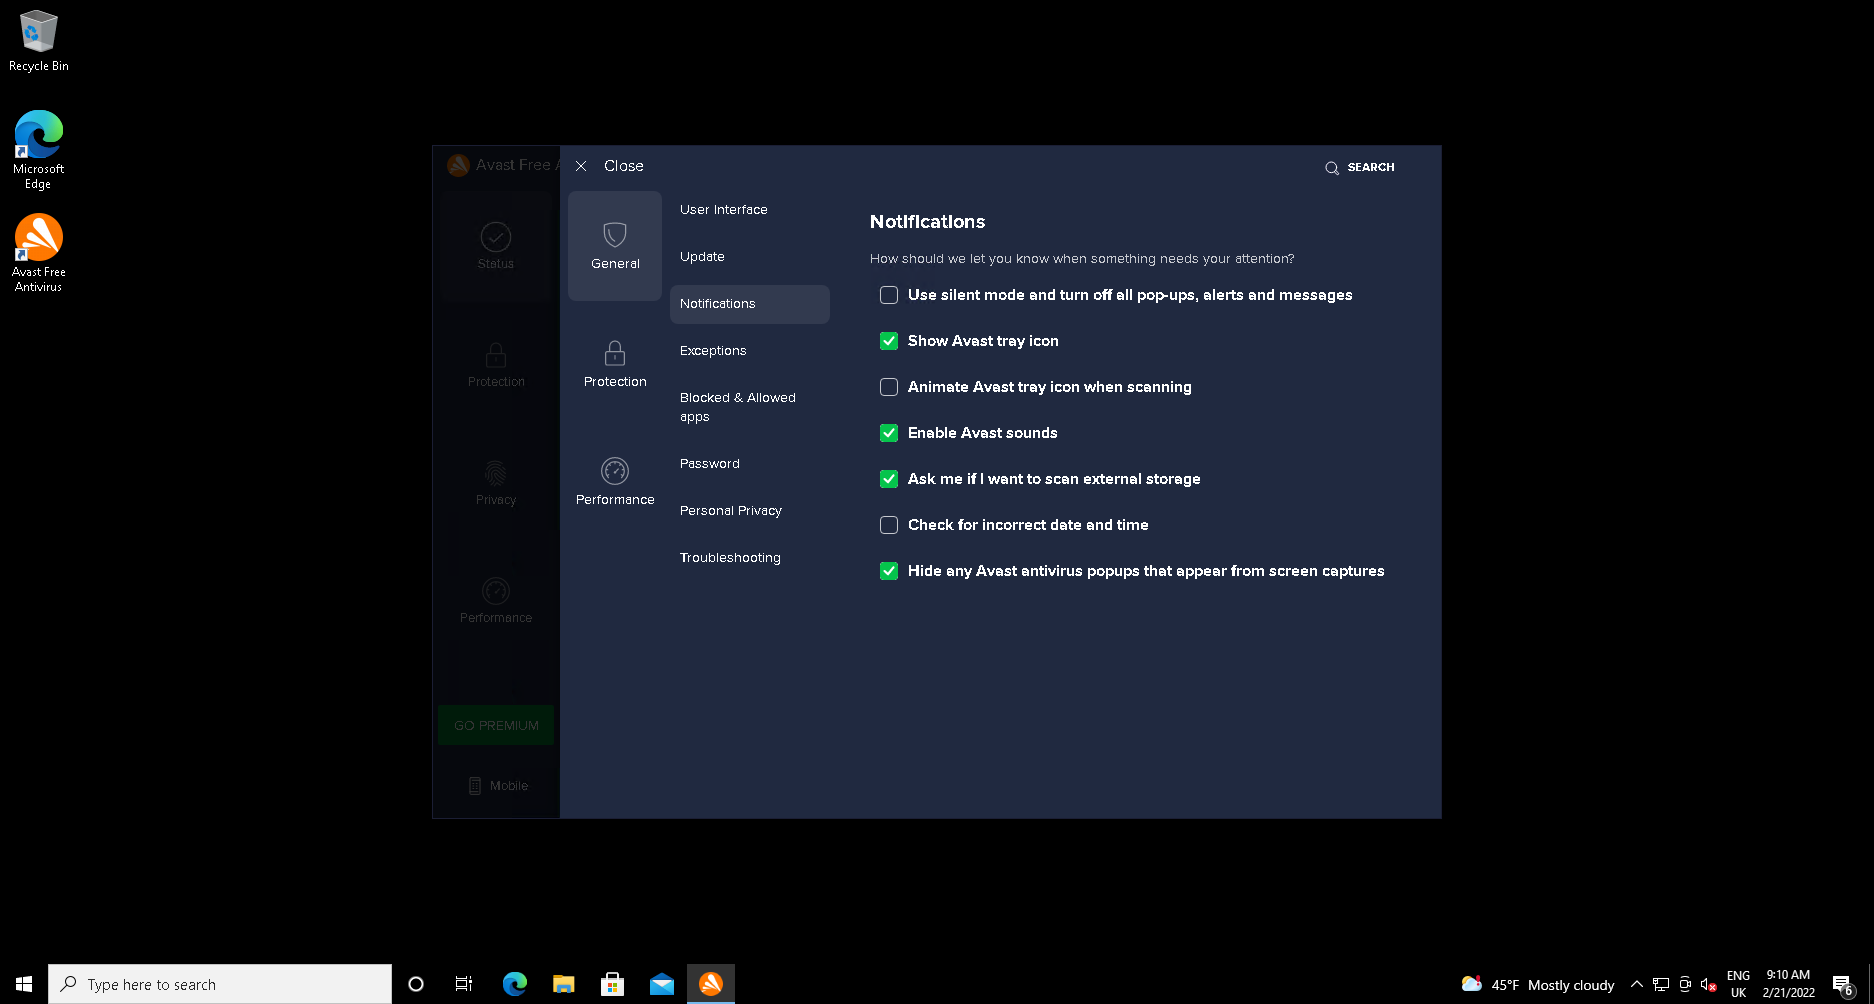Click Protection in dimmed Avast sidebar
Viewport: 1874px width, 1004px height.
496,364
